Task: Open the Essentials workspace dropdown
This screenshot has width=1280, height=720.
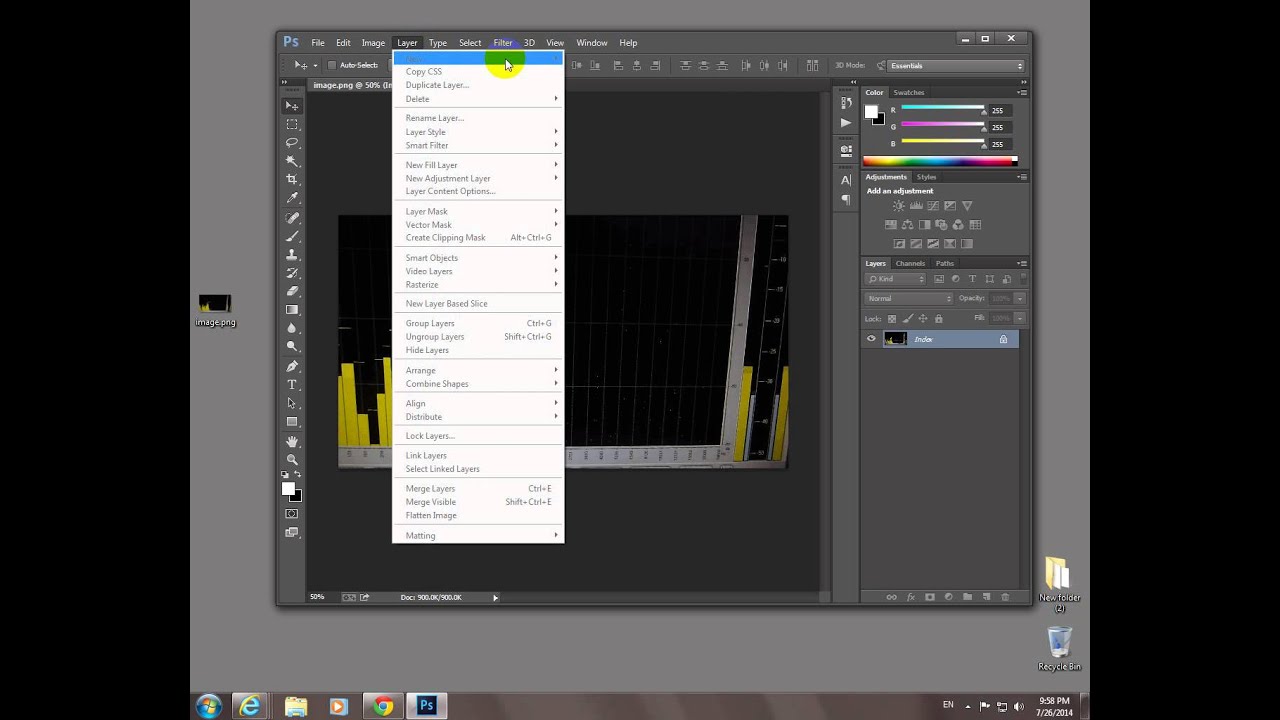Action: [x=957, y=66]
